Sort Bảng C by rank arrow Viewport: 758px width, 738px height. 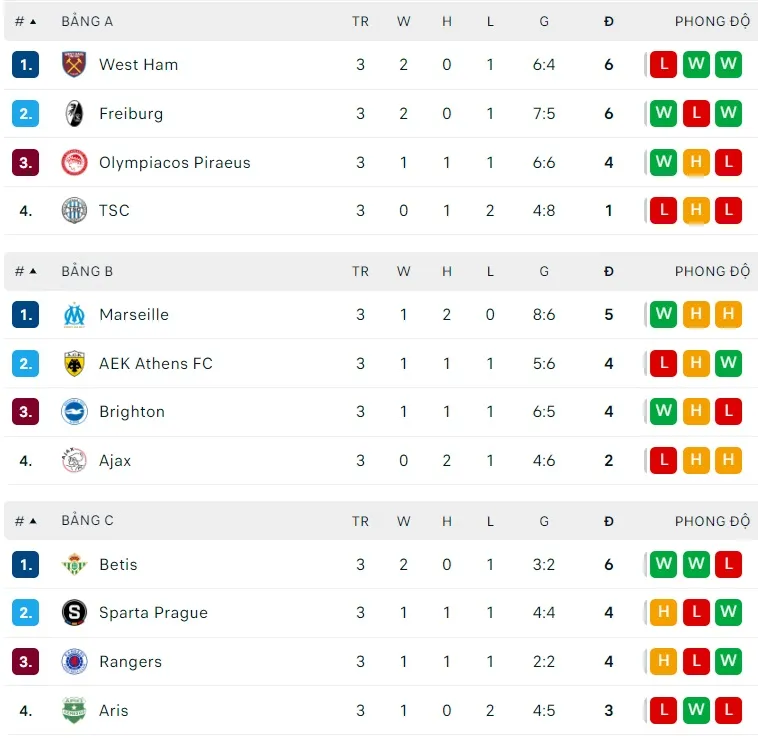point(33,521)
